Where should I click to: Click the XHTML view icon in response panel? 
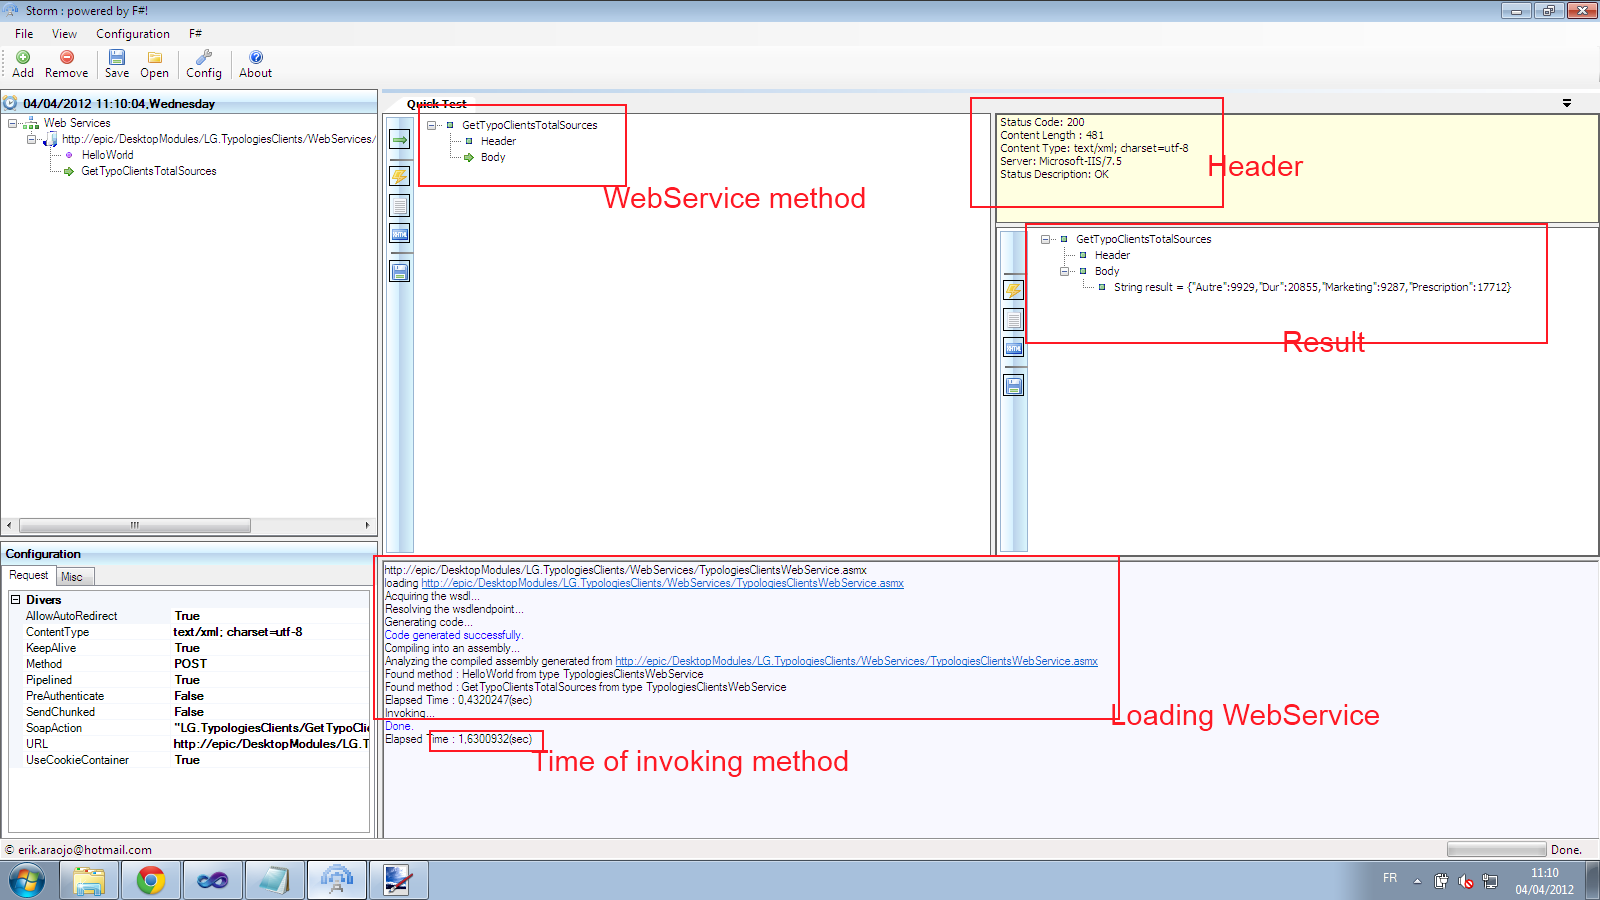click(x=1014, y=348)
